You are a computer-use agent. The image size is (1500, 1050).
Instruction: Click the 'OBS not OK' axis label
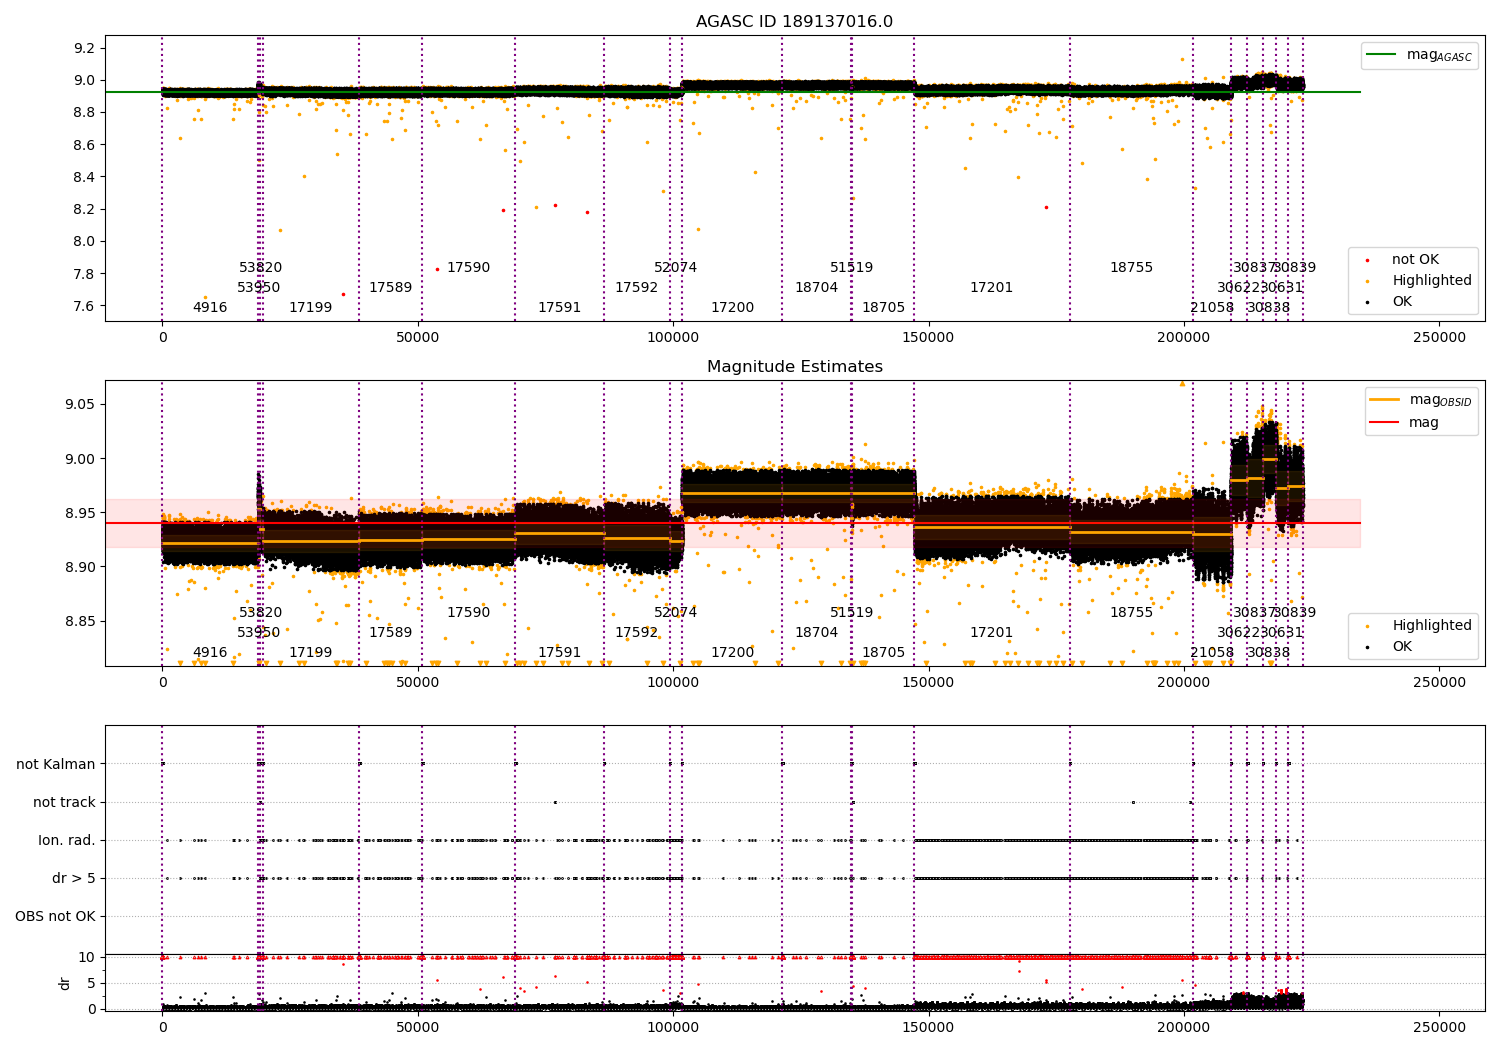tap(55, 917)
